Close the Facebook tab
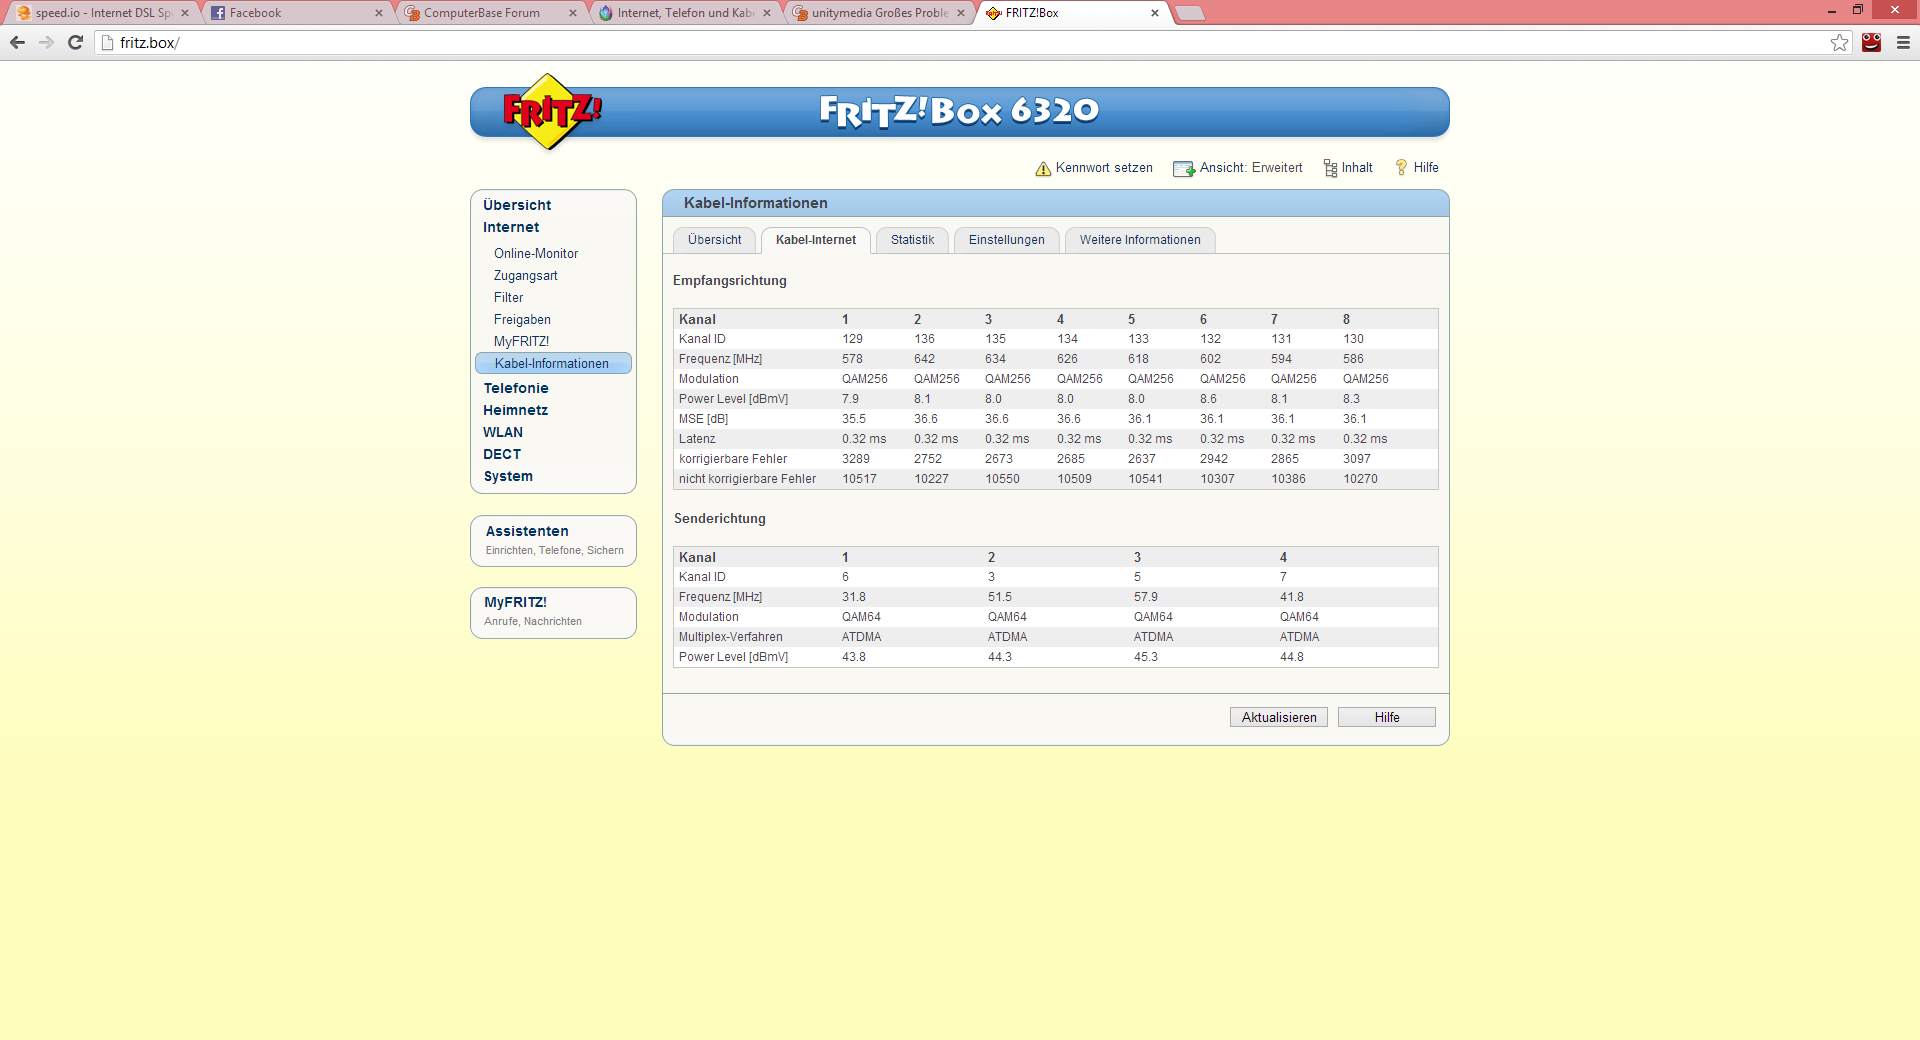 tap(379, 13)
